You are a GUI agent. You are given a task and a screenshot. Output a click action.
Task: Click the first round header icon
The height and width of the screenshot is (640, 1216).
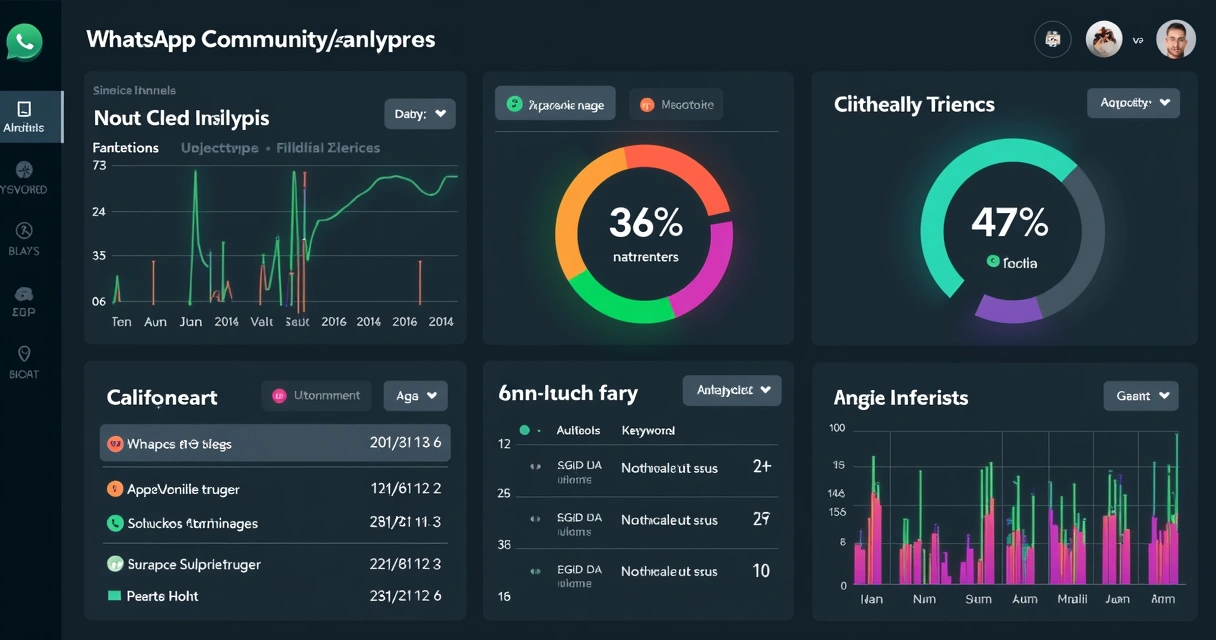[x=1051, y=39]
